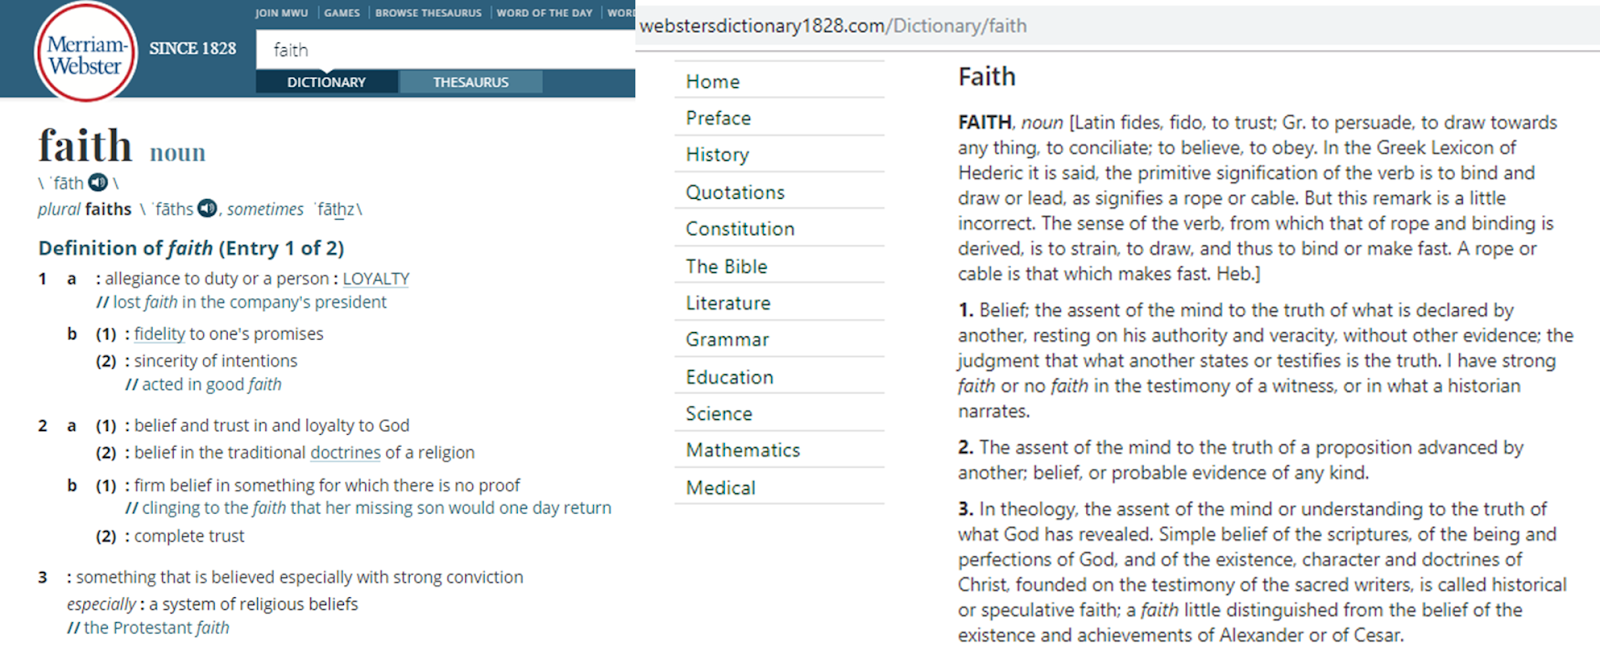The image size is (1600, 655).
Task: Open Join MWU link
Action: pyautogui.click(x=281, y=13)
